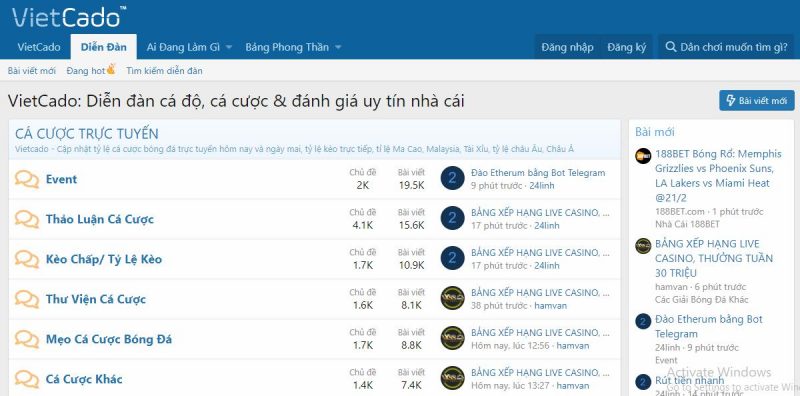Open the Event forum link
This screenshot has height=396, width=800.
[x=61, y=179]
